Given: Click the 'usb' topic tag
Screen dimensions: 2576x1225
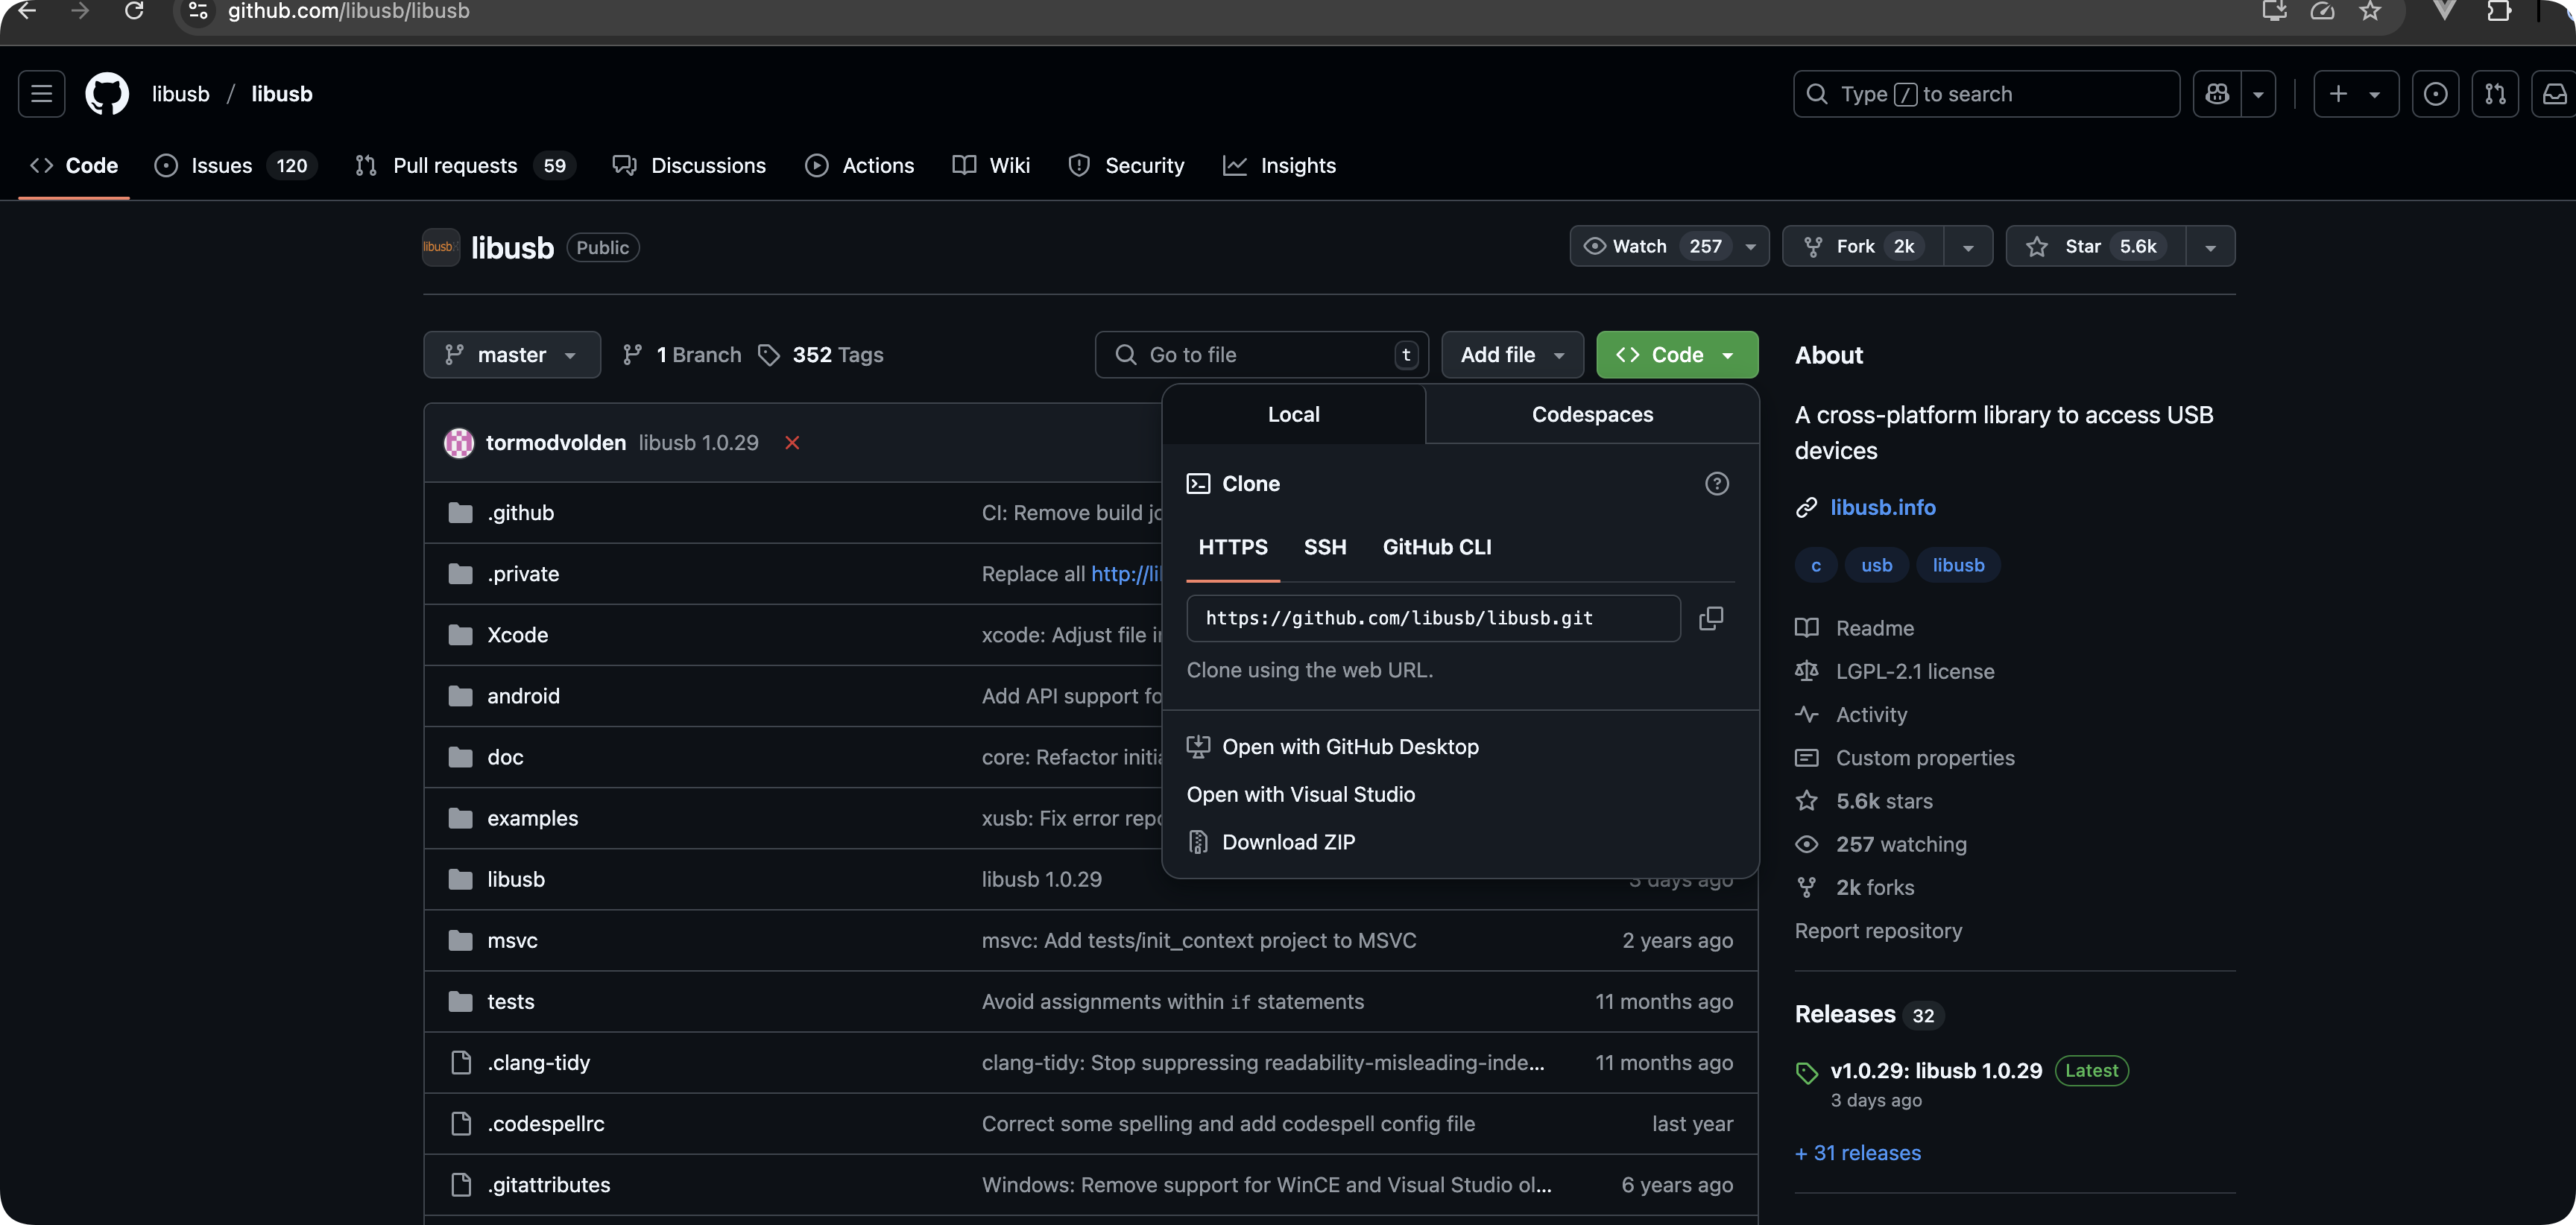Looking at the screenshot, I should coord(1876,565).
